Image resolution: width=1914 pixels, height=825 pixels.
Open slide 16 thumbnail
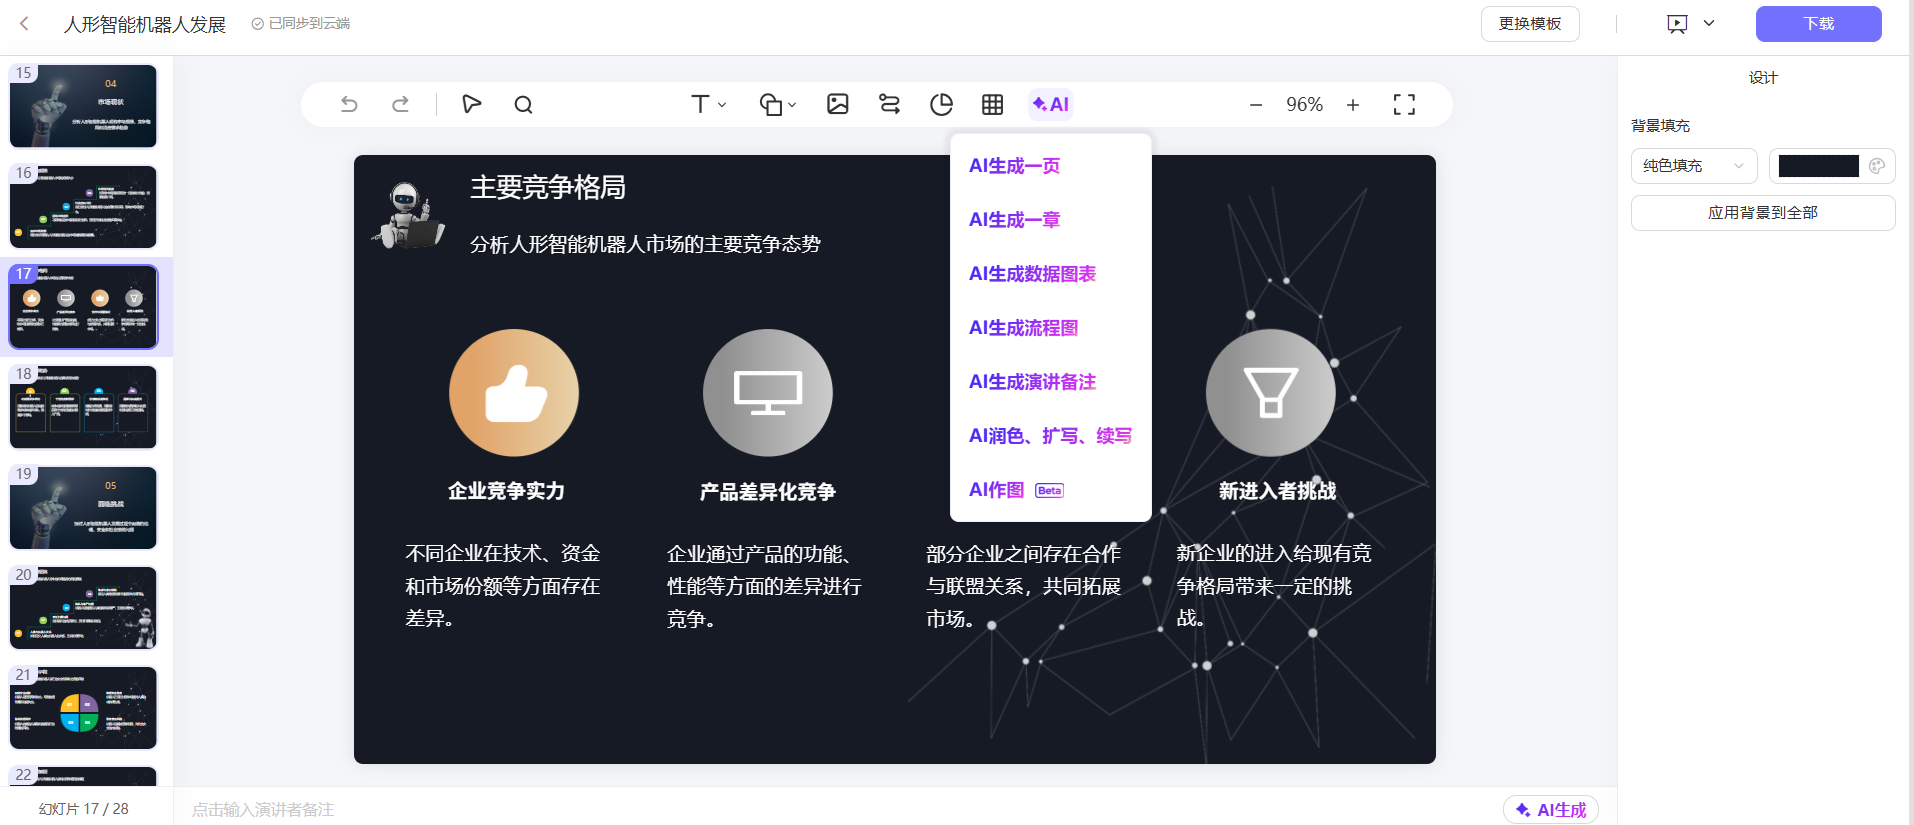point(83,207)
